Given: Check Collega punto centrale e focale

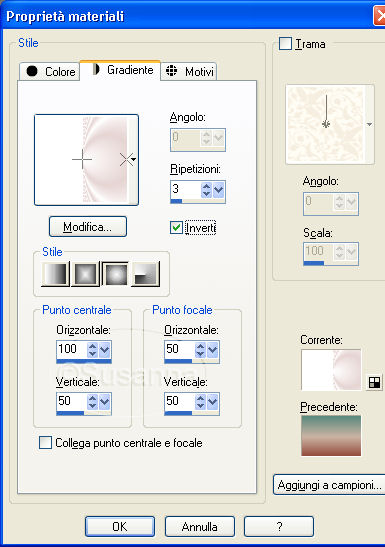Looking at the screenshot, I should [45, 442].
